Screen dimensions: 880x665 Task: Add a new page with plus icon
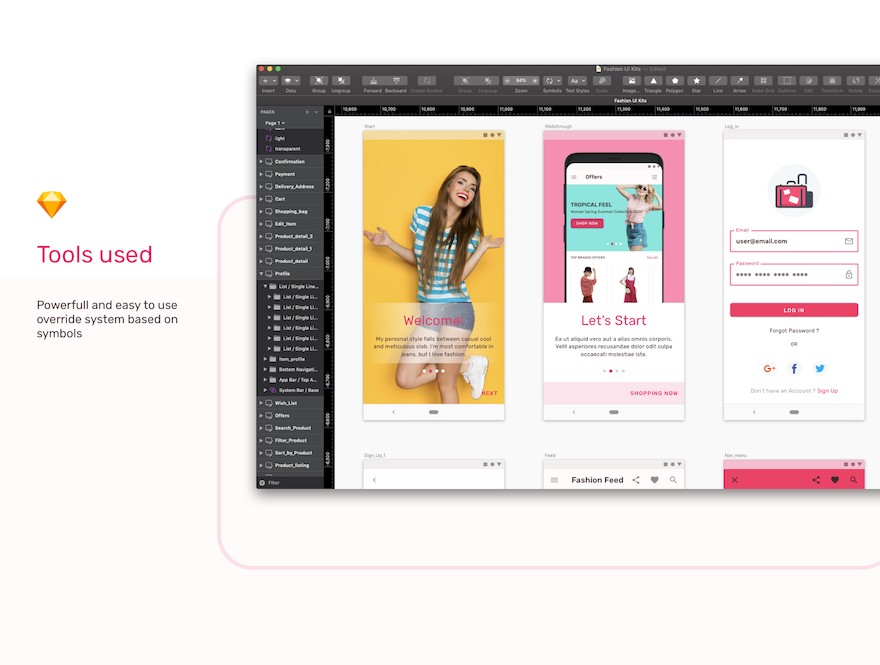point(307,112)
